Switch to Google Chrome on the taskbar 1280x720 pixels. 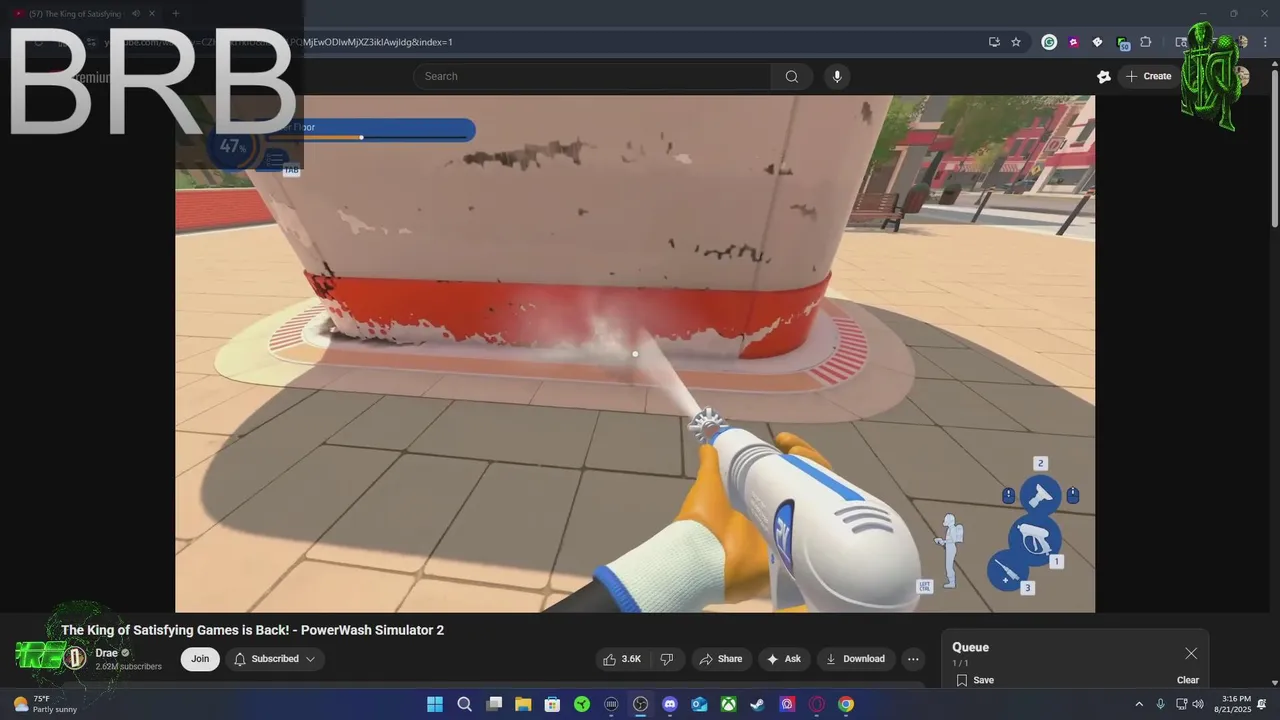coord(846,704)
